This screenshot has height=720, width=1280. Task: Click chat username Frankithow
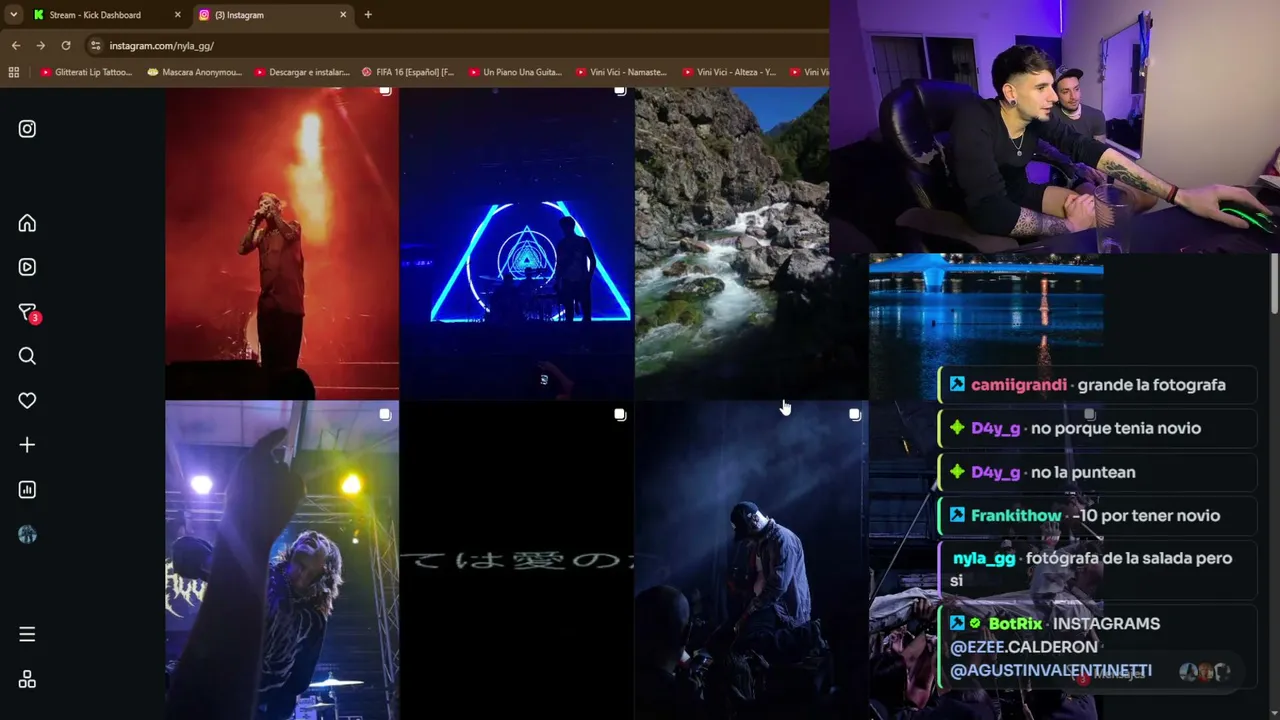pos(1016,516)
